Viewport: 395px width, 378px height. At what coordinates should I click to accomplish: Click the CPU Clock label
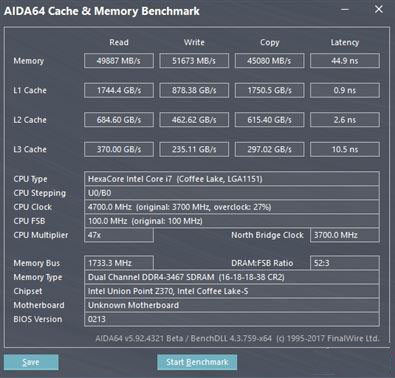point(33,207)
